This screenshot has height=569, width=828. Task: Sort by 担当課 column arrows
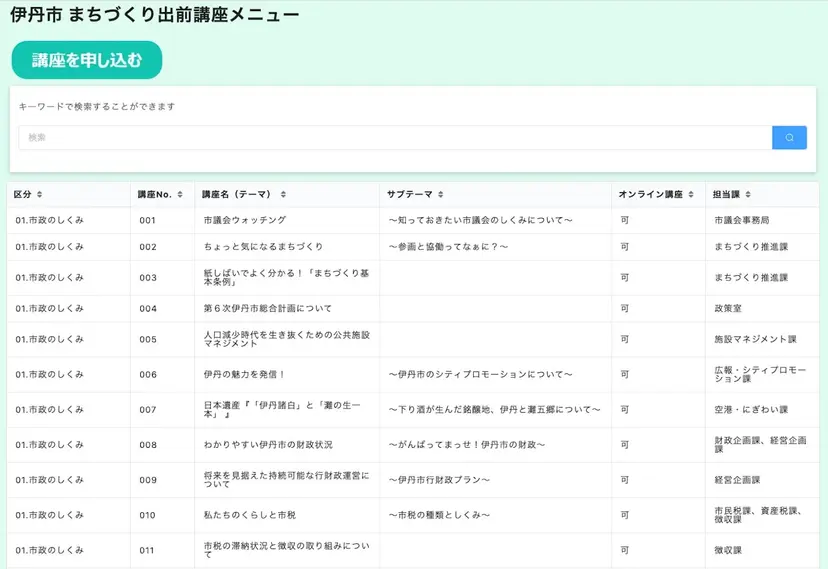point(748,194)
